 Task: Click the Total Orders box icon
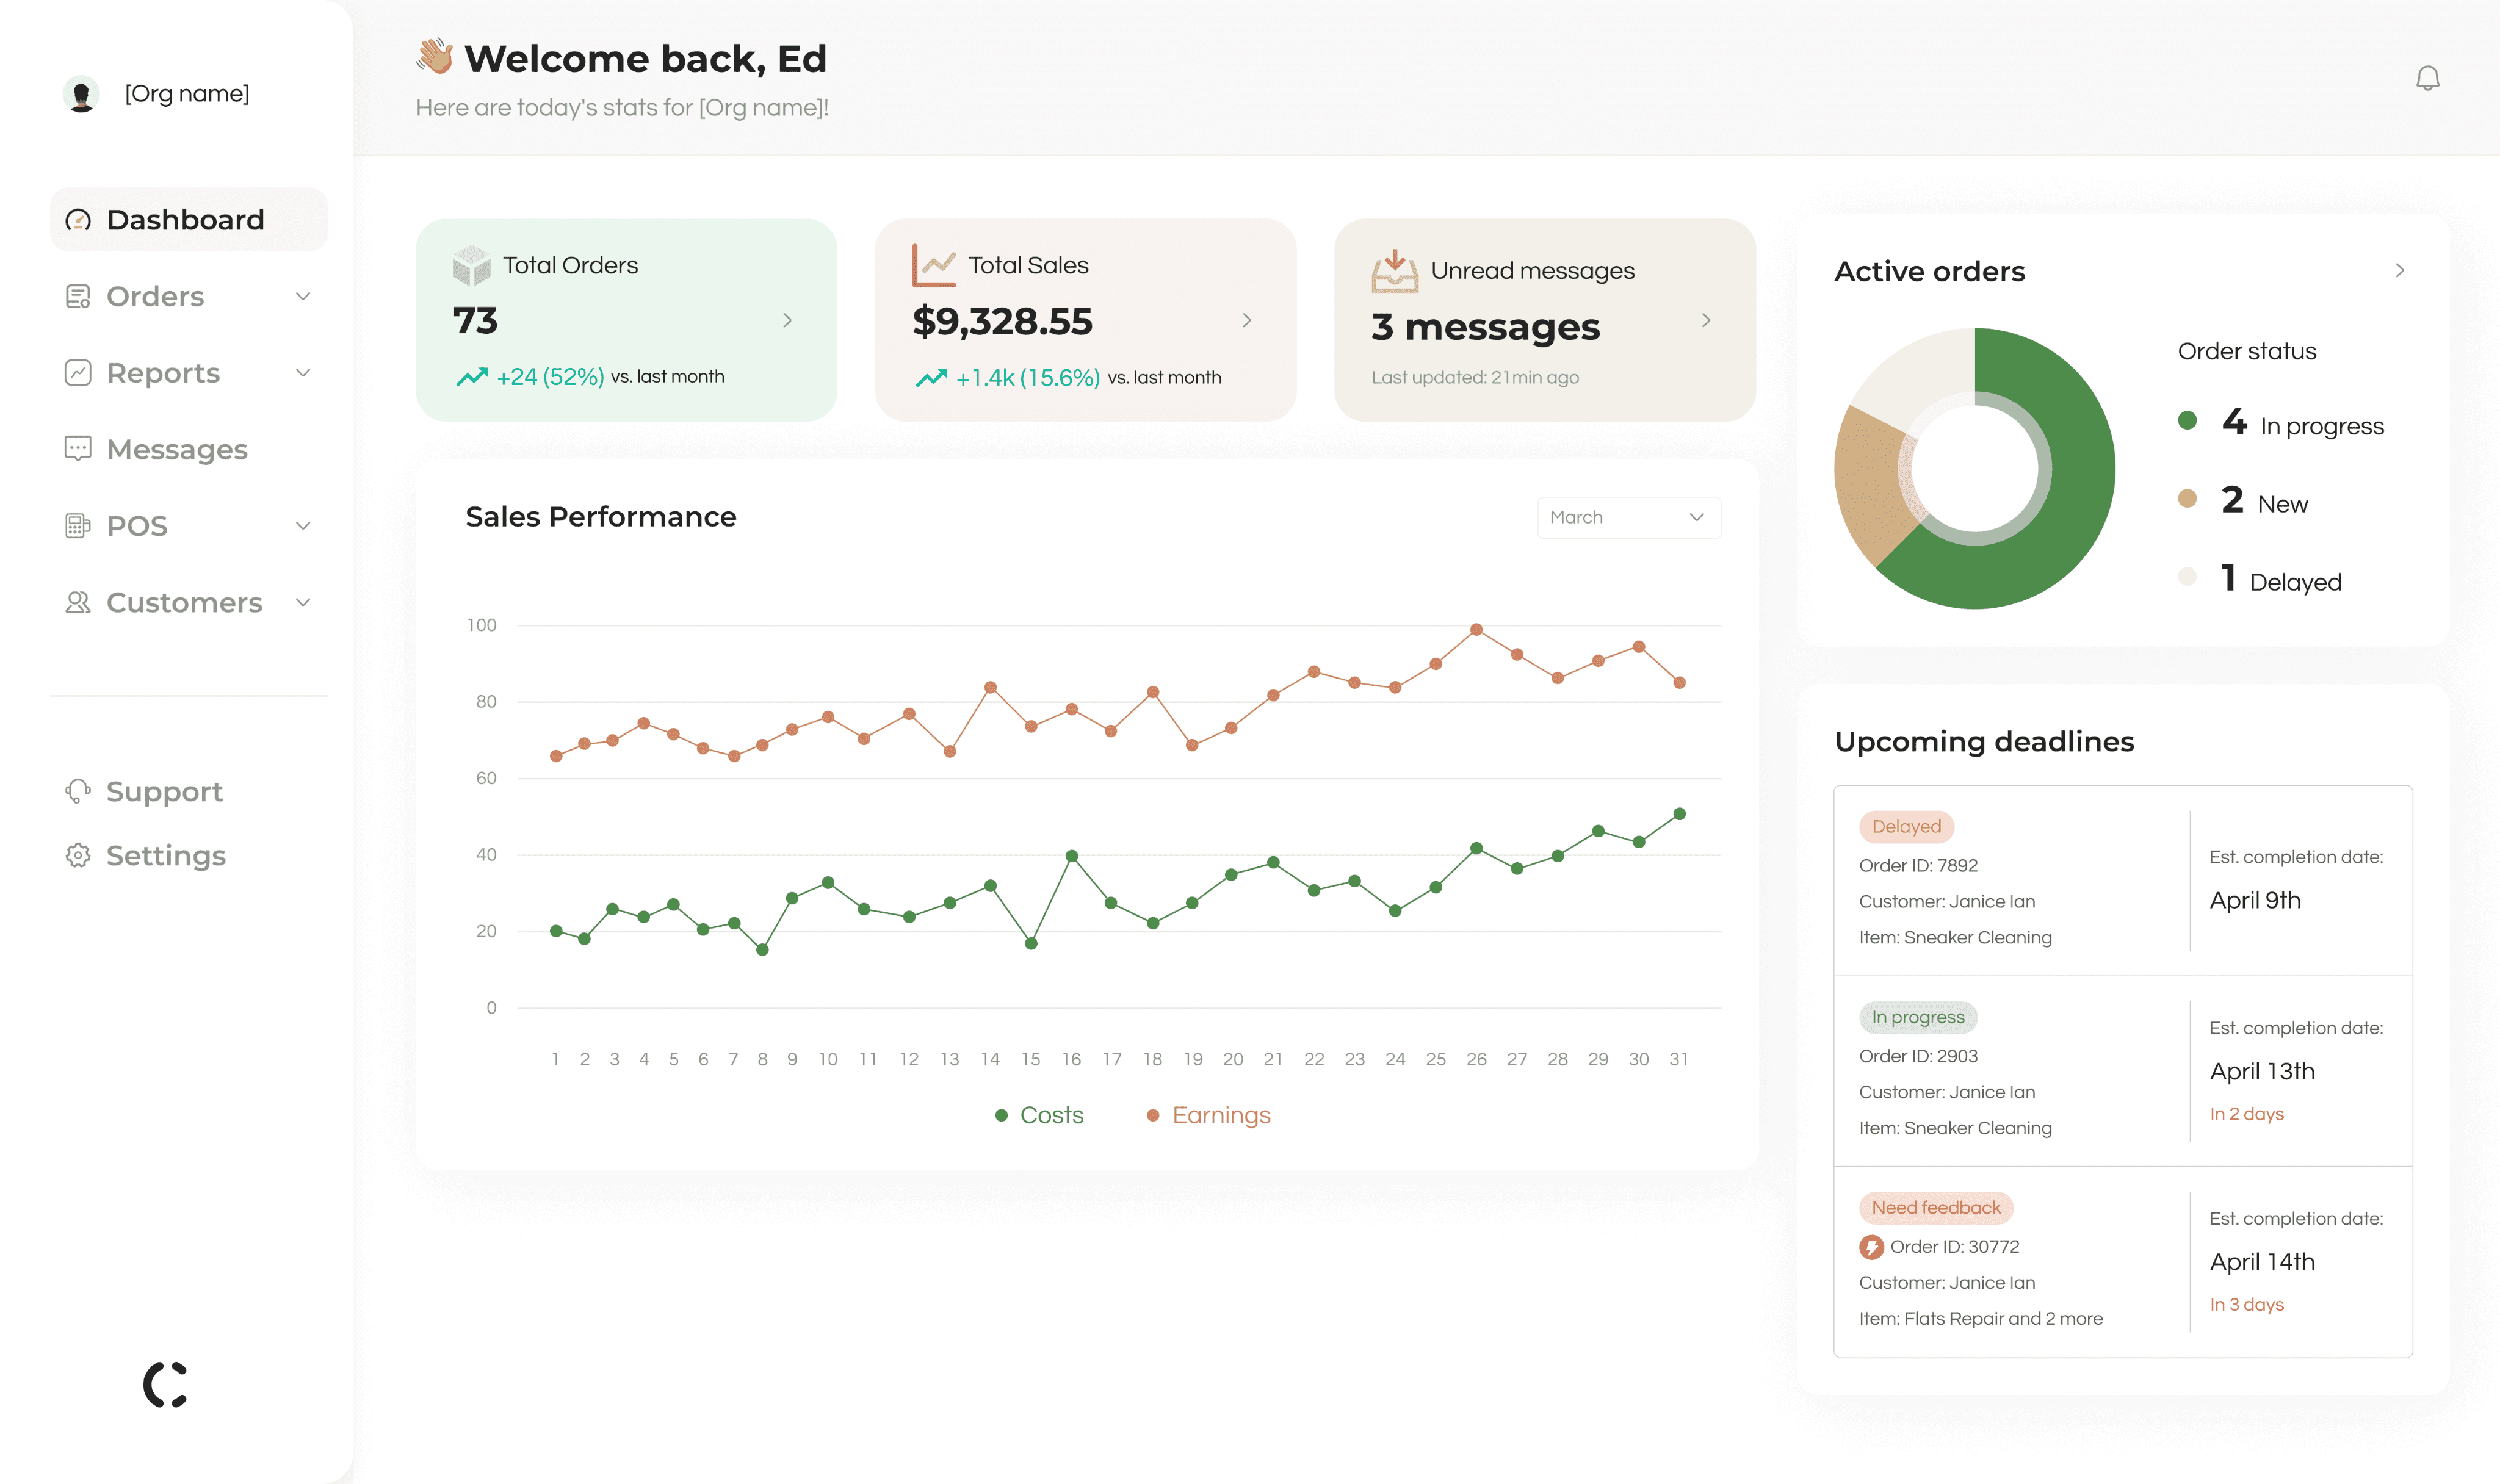coord(471,265)
